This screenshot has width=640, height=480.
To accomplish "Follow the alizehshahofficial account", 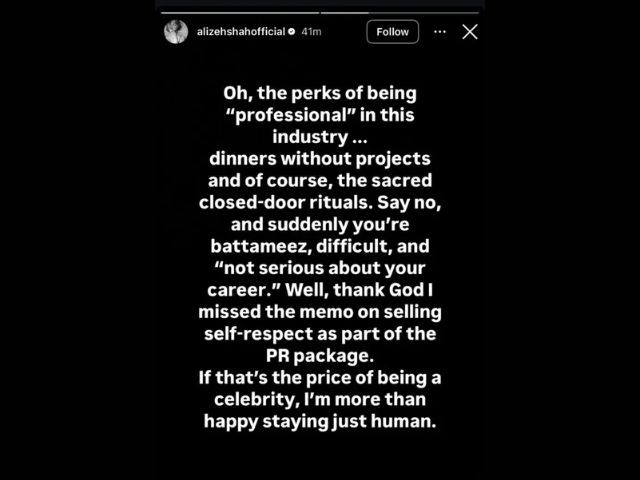I will [392, 32].
